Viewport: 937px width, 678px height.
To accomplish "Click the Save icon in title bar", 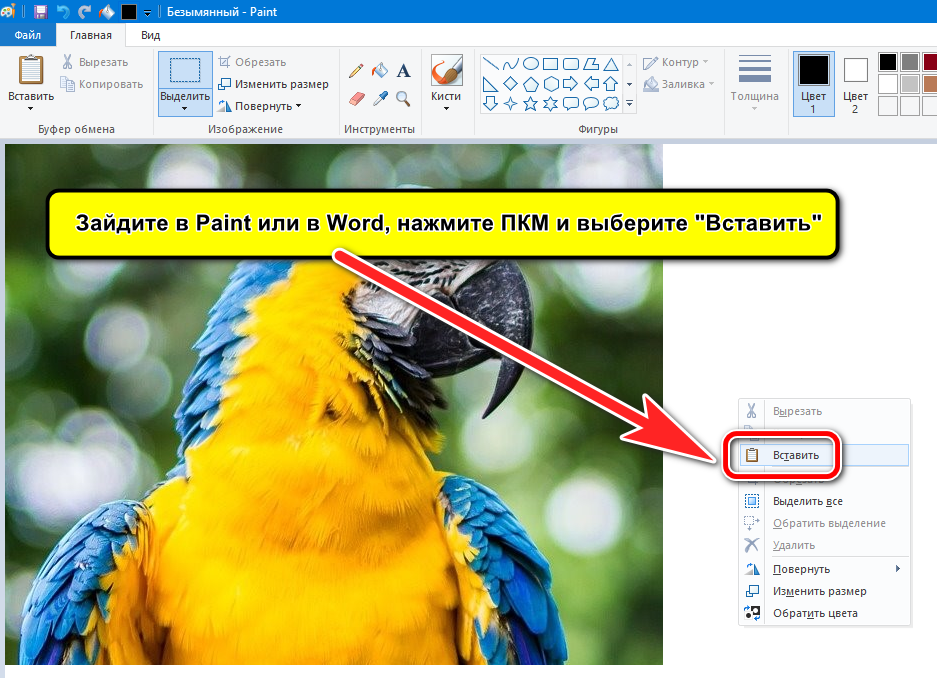I will coord(40,12).
